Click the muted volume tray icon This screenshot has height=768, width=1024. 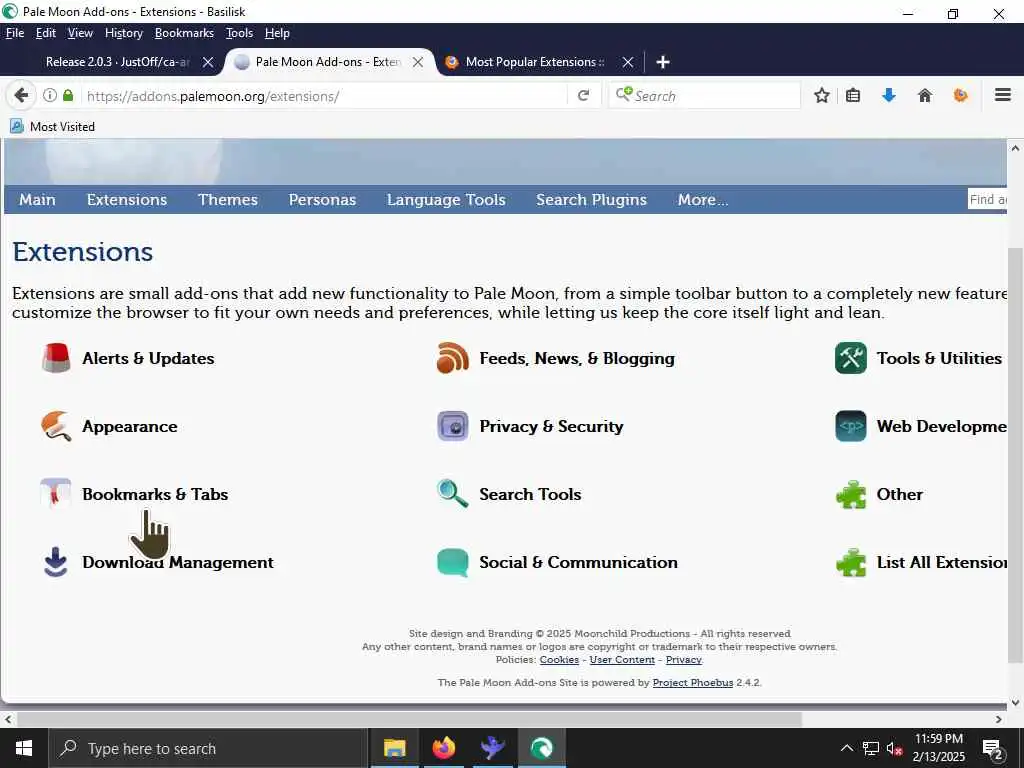[894, 748]
